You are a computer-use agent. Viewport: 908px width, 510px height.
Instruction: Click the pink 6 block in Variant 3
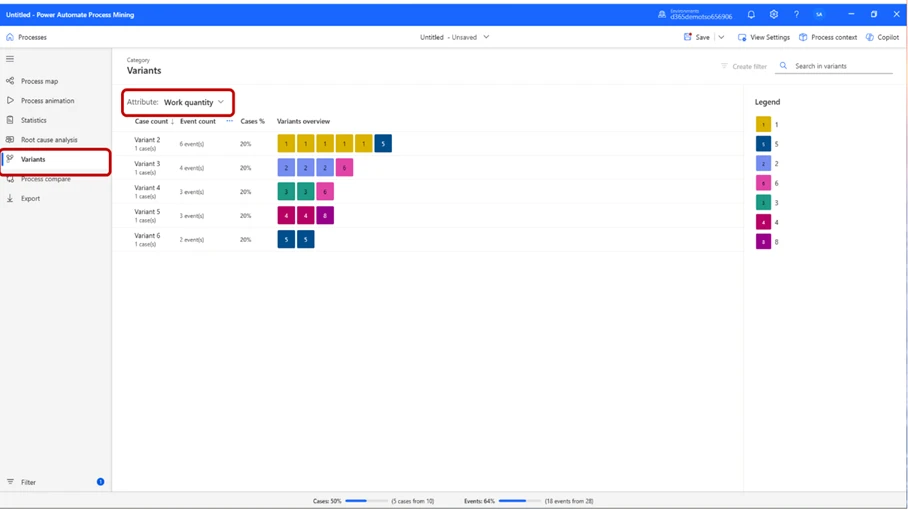point(344,168)
